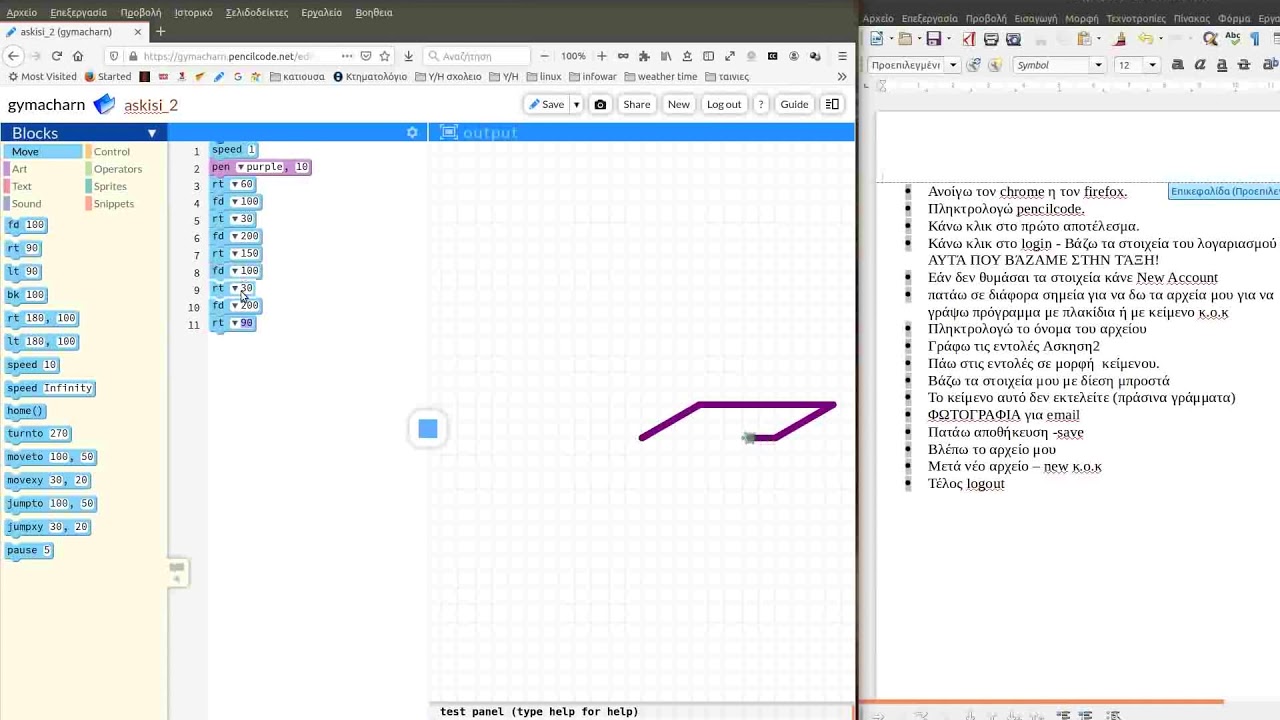Save the Writer document with the floppy icon
The height and width of the screenshot is (720, 1280).
933,39
